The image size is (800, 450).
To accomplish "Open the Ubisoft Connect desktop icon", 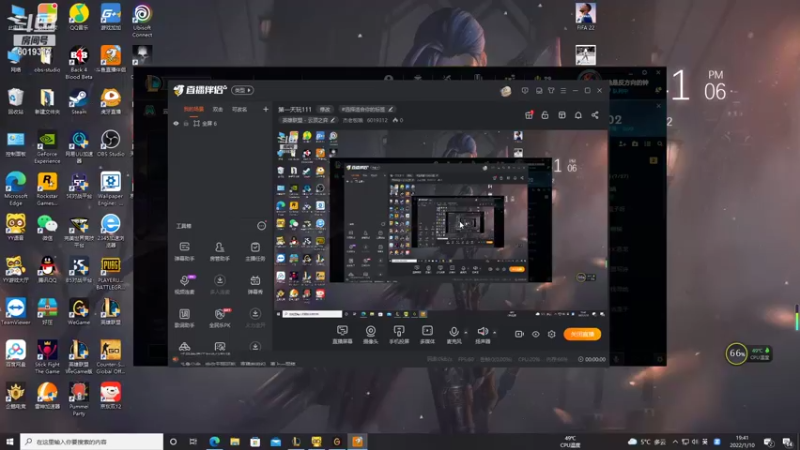I will tap(142, 21).
